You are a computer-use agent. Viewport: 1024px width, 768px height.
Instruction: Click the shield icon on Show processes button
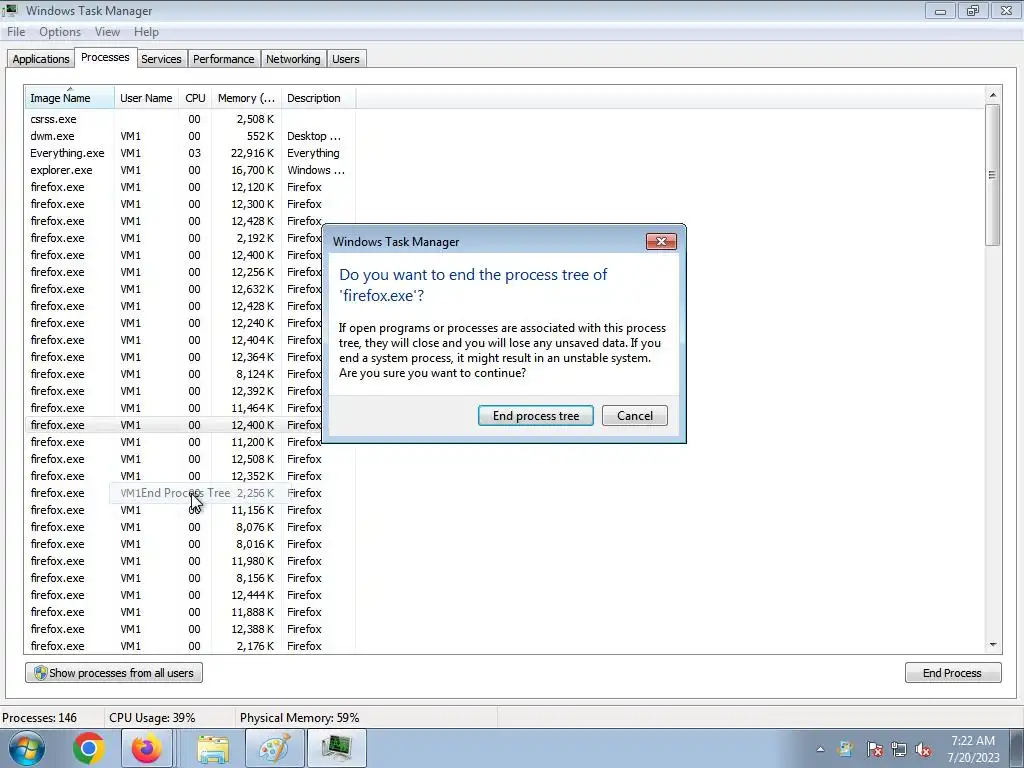point(40,673)
